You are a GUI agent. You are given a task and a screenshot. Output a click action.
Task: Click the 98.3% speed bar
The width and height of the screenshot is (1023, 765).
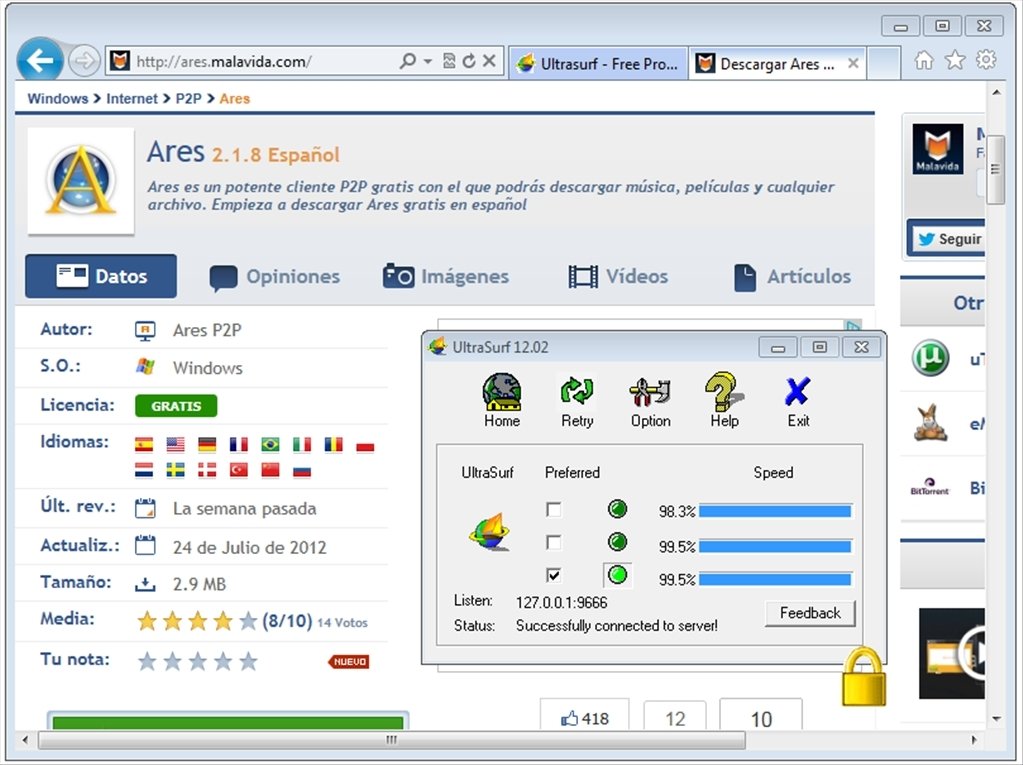[775, 511]
